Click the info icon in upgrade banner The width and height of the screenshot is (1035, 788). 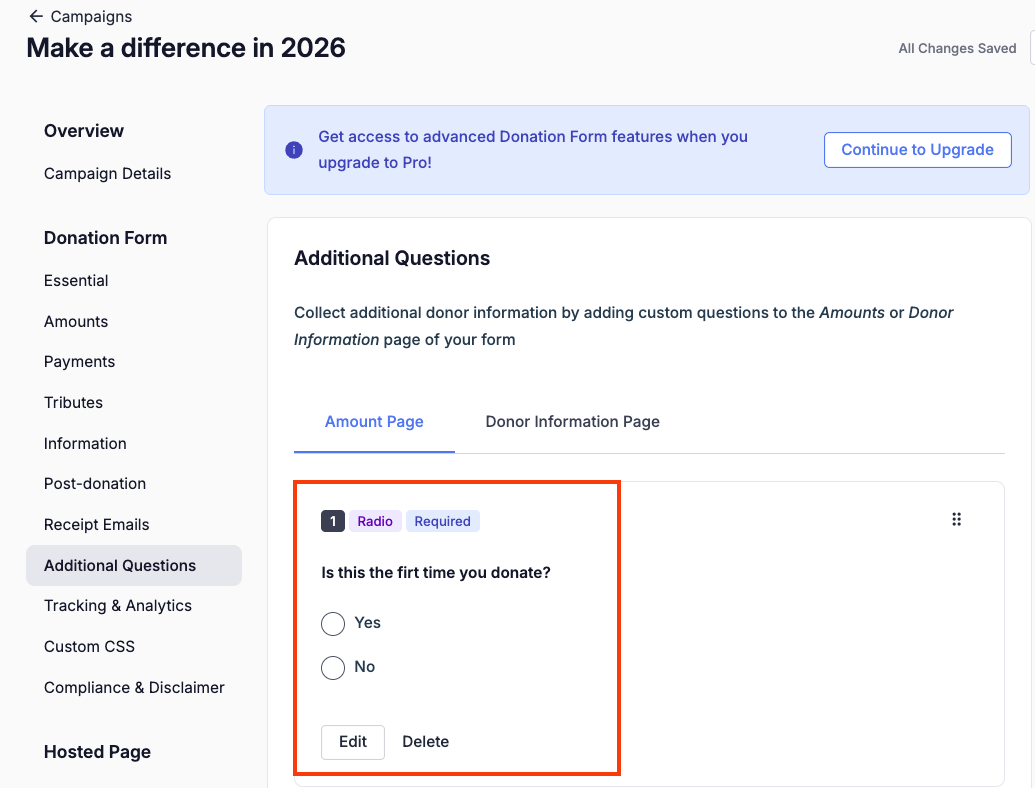294,150
